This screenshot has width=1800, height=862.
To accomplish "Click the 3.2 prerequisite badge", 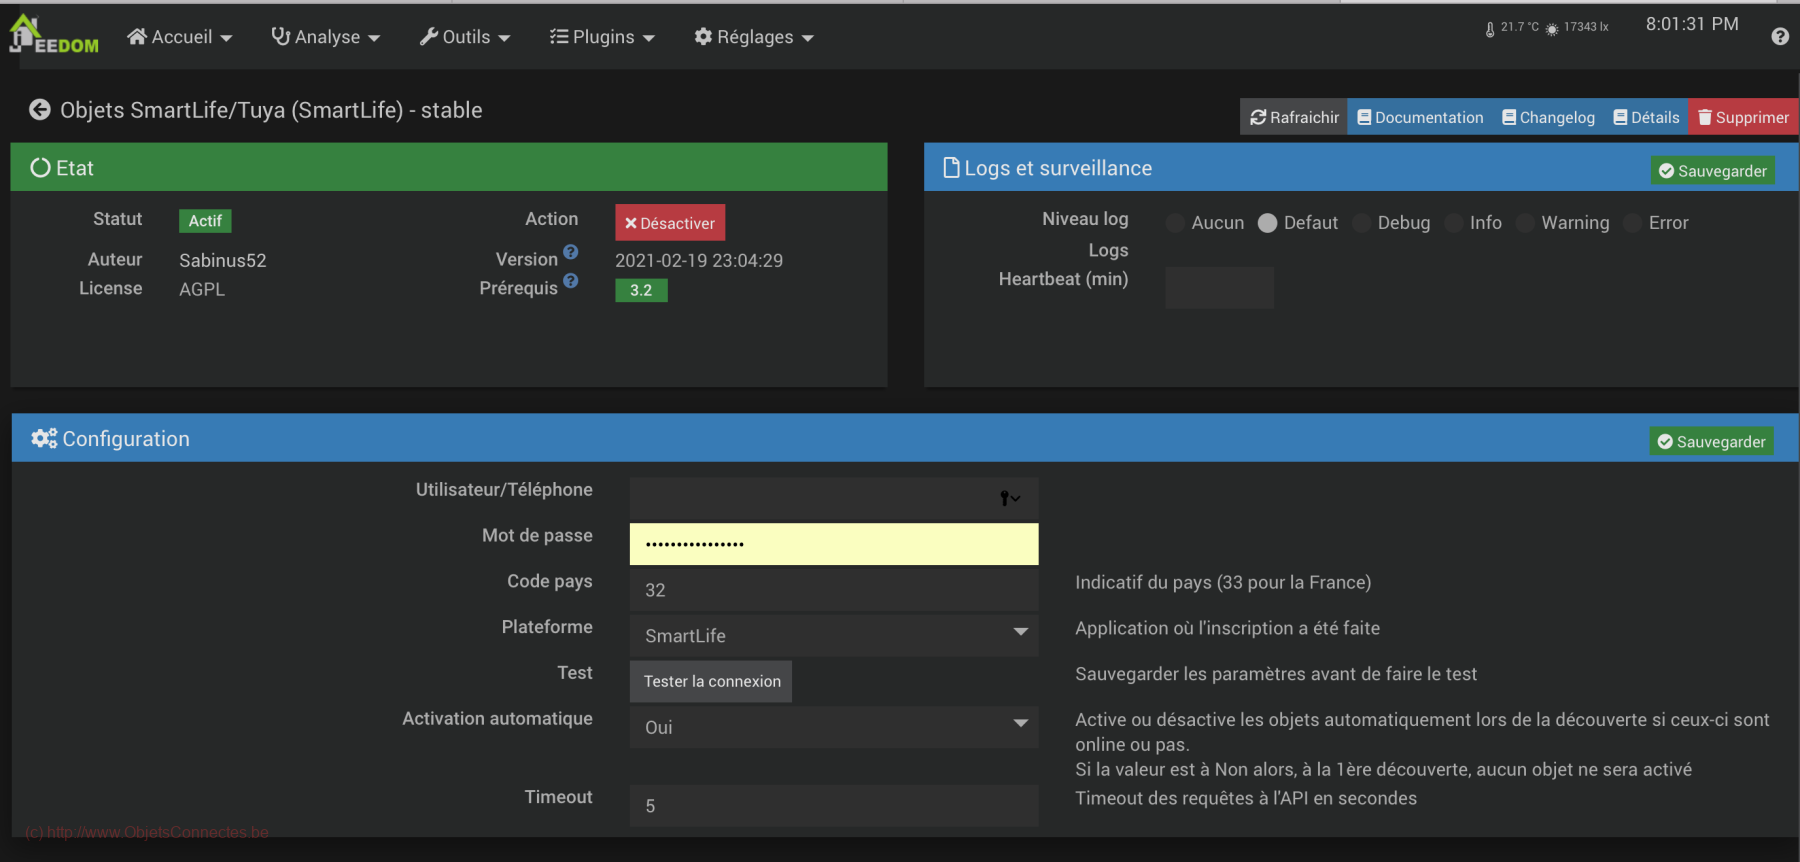I will [x=641, y=290].
